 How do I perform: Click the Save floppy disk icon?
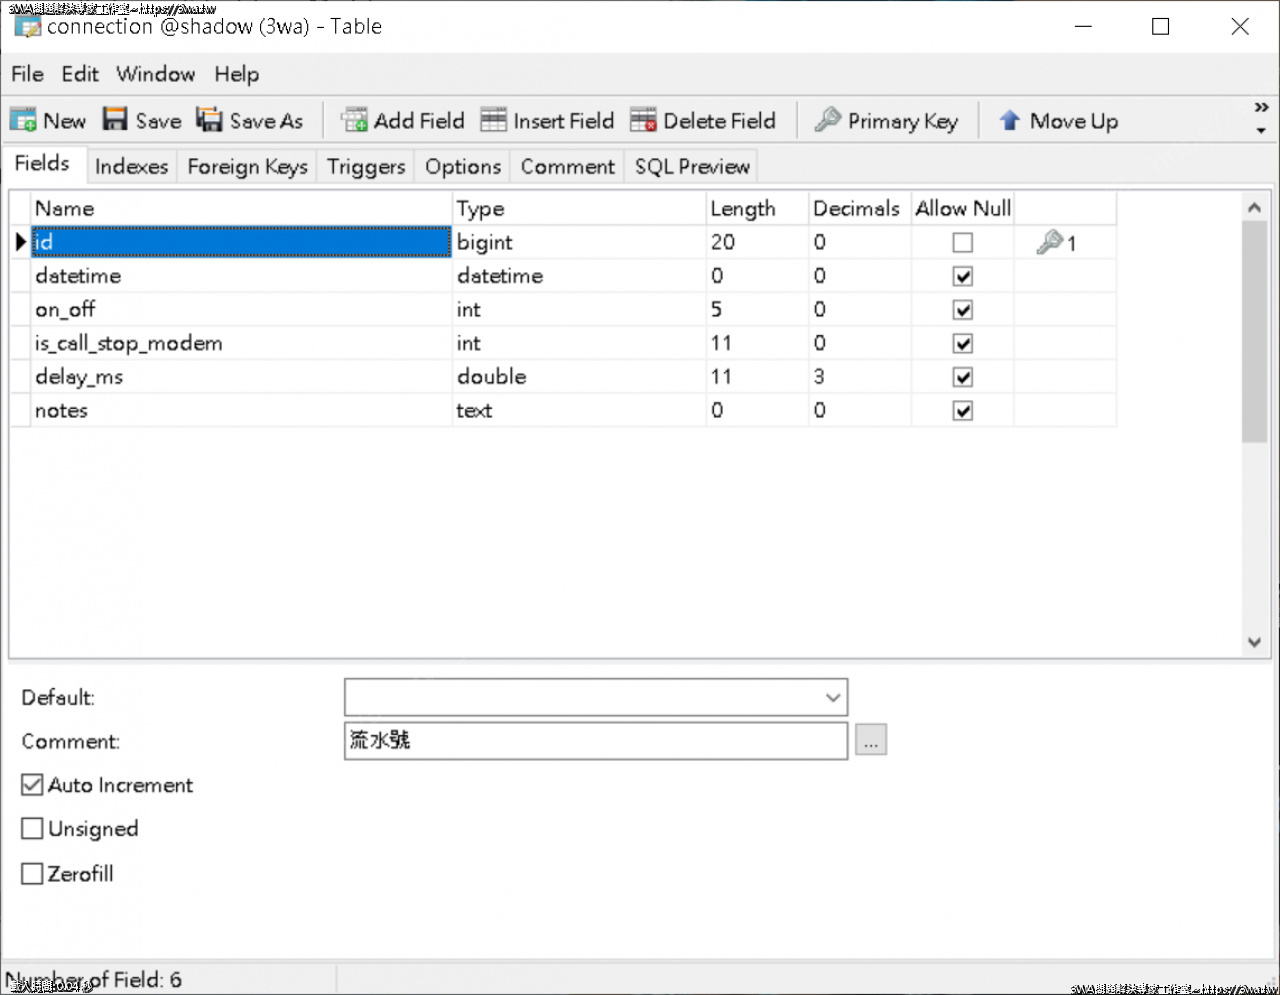(x=115, y=120)
